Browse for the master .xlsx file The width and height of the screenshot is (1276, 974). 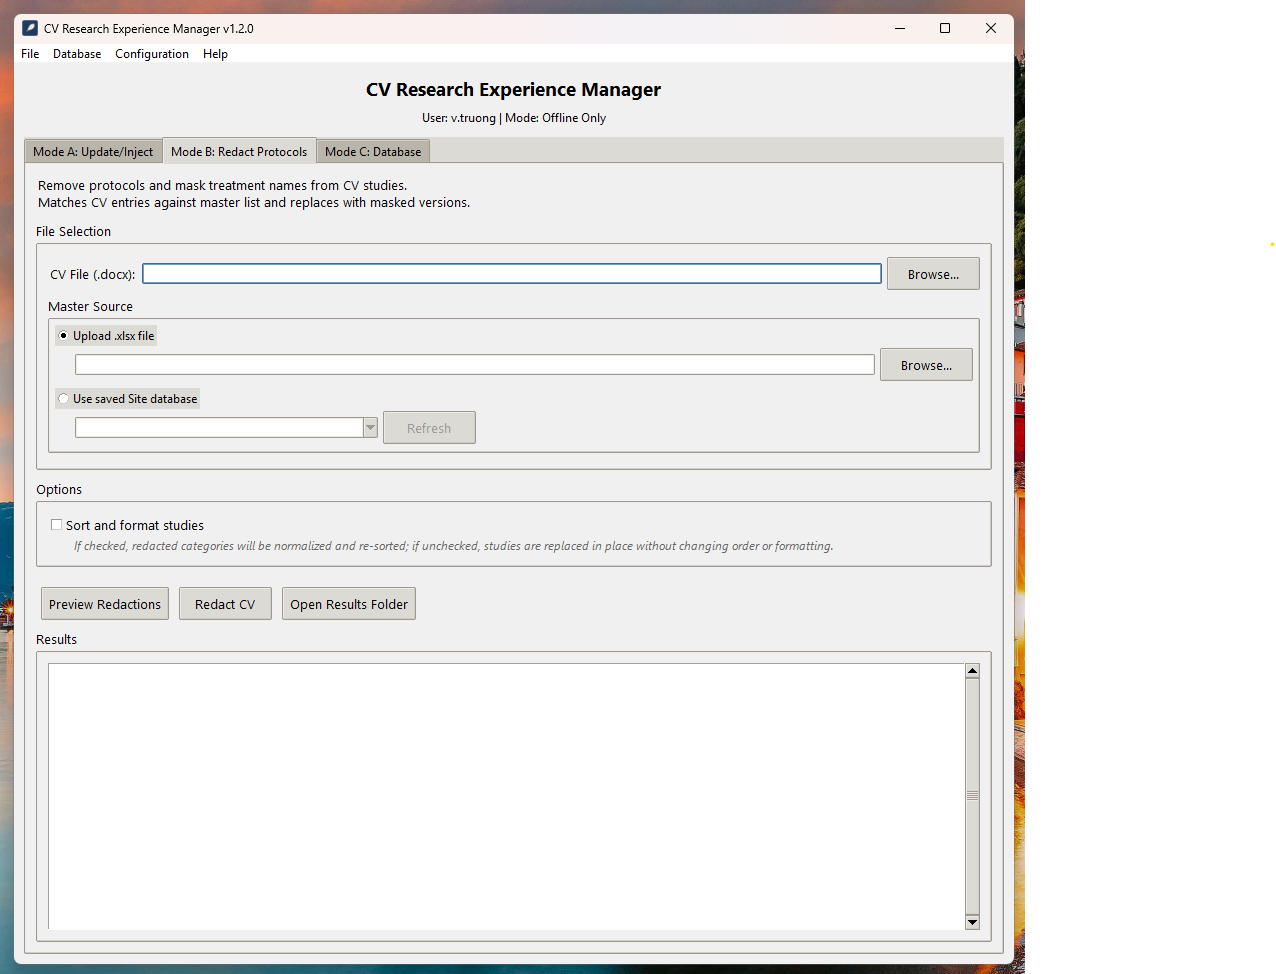(926, 365)
